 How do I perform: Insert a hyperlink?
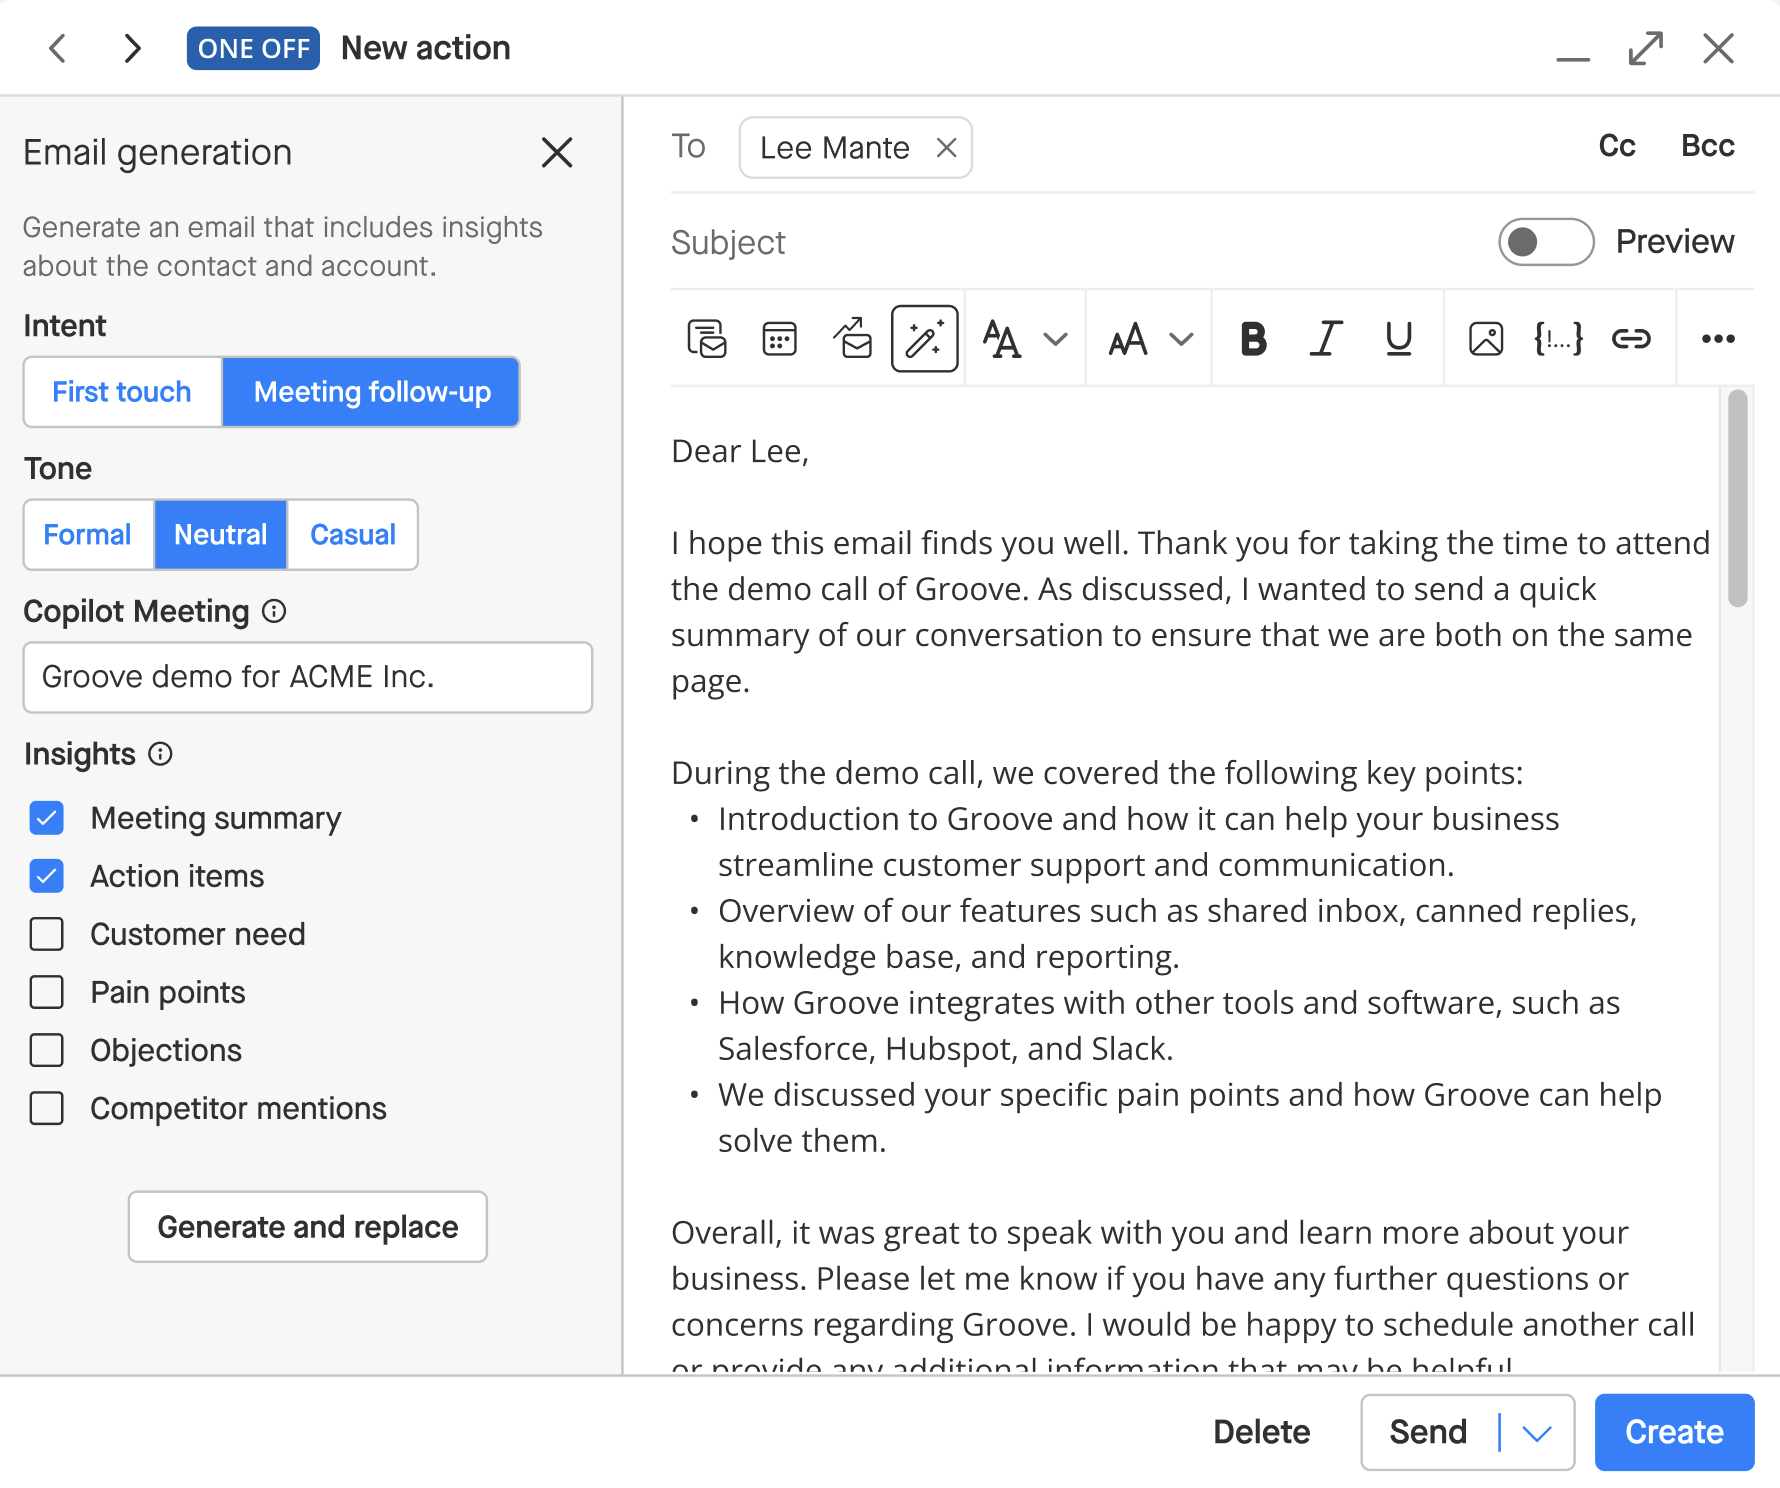(x=1632, y=338)
